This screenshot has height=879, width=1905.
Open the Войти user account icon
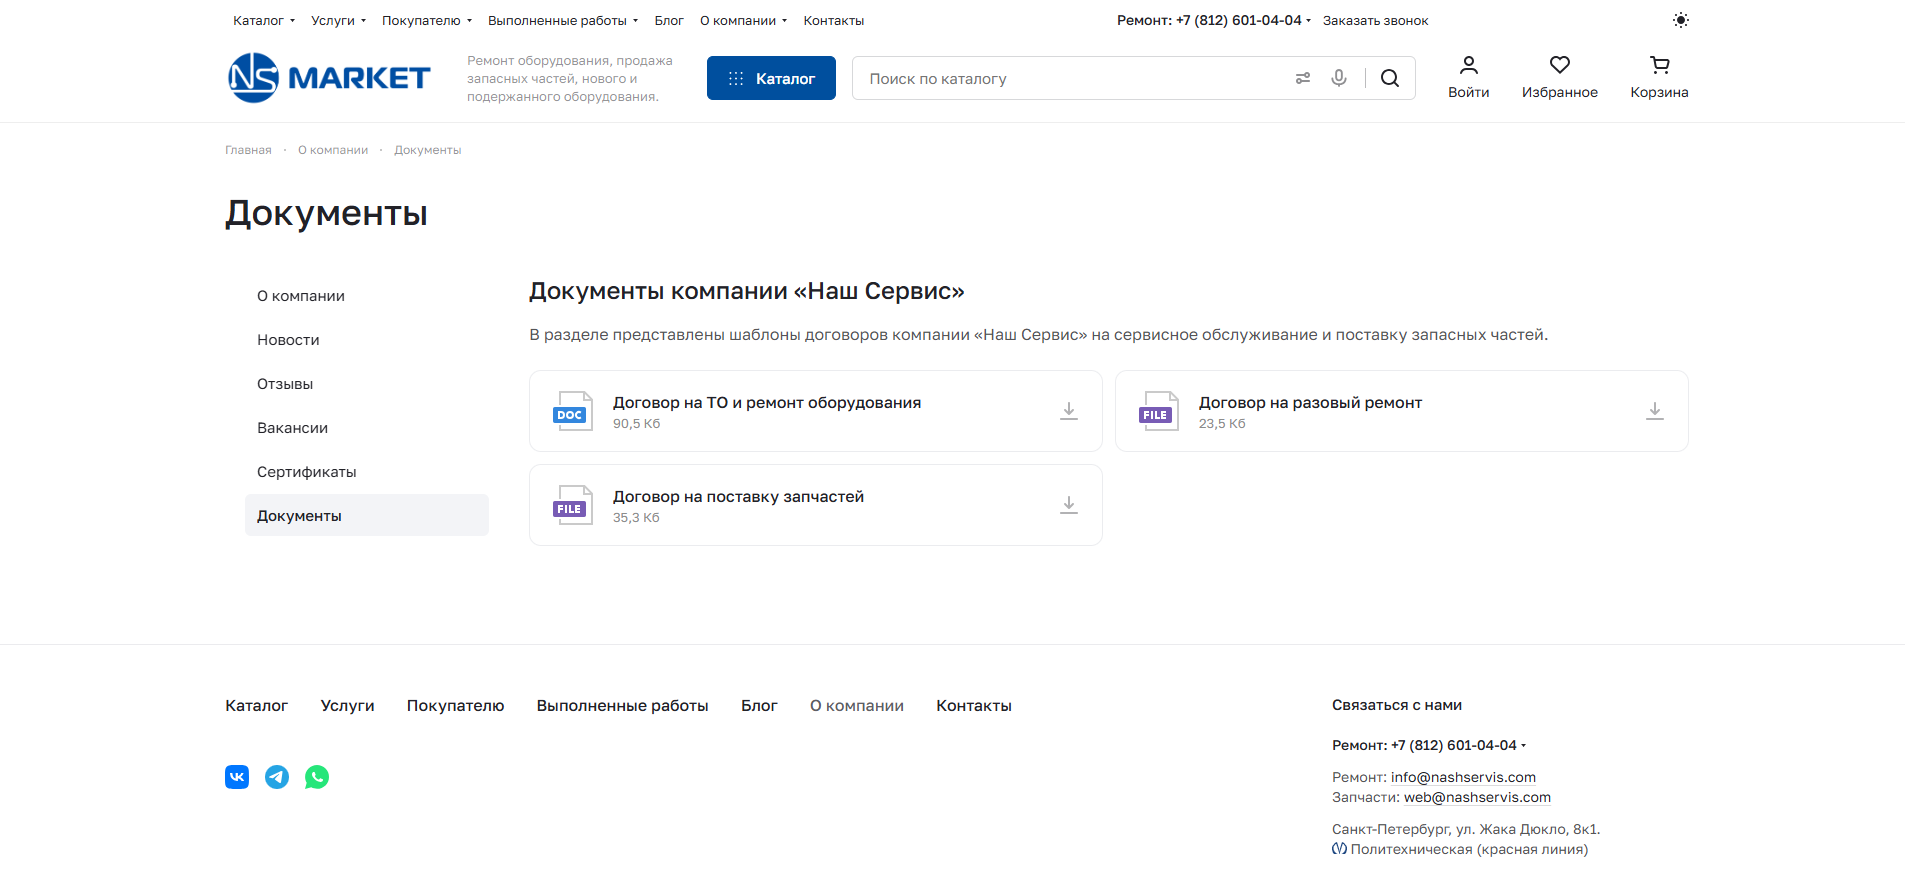click(x=1468, y=66)
